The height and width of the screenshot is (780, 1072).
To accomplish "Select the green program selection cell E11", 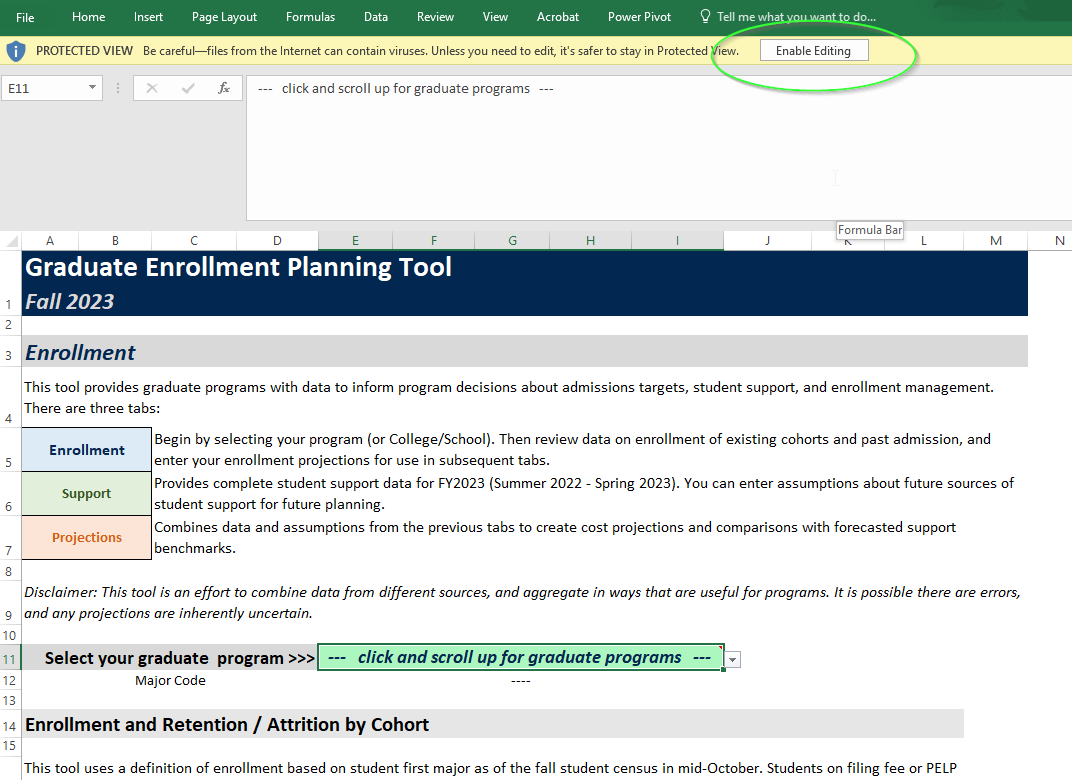I will point(520,658).
